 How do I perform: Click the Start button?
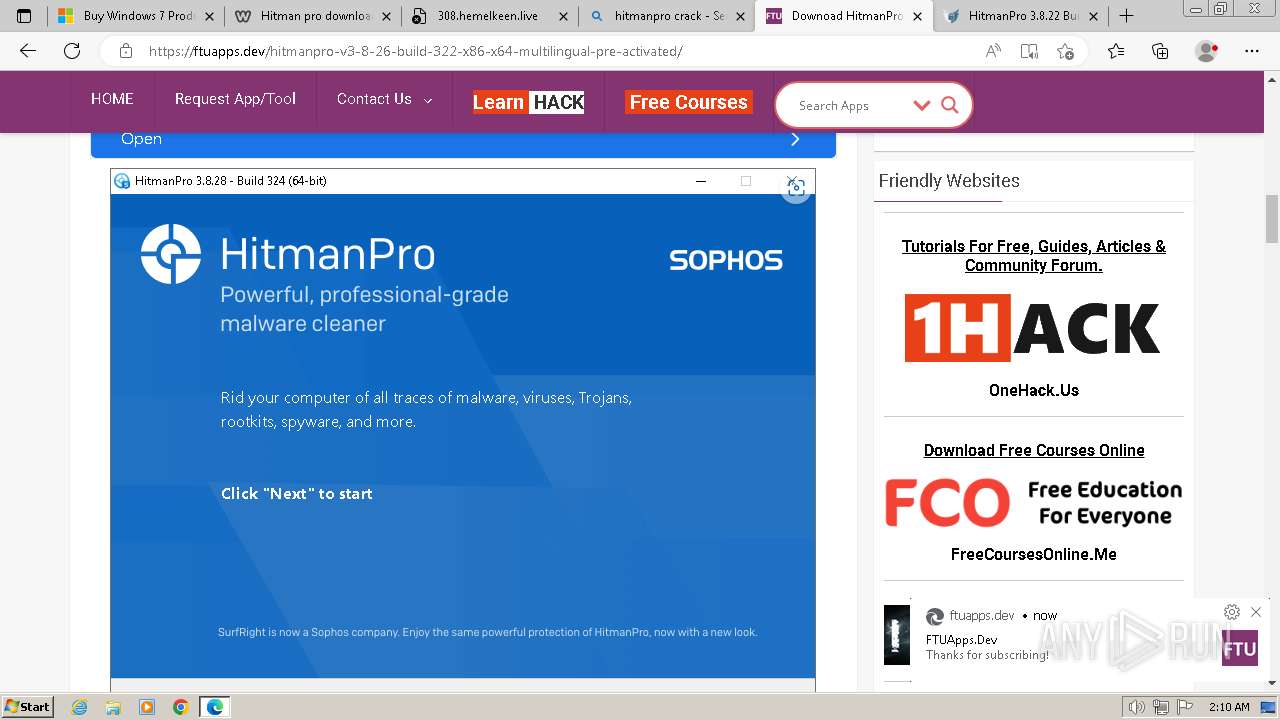pos(27,707)
